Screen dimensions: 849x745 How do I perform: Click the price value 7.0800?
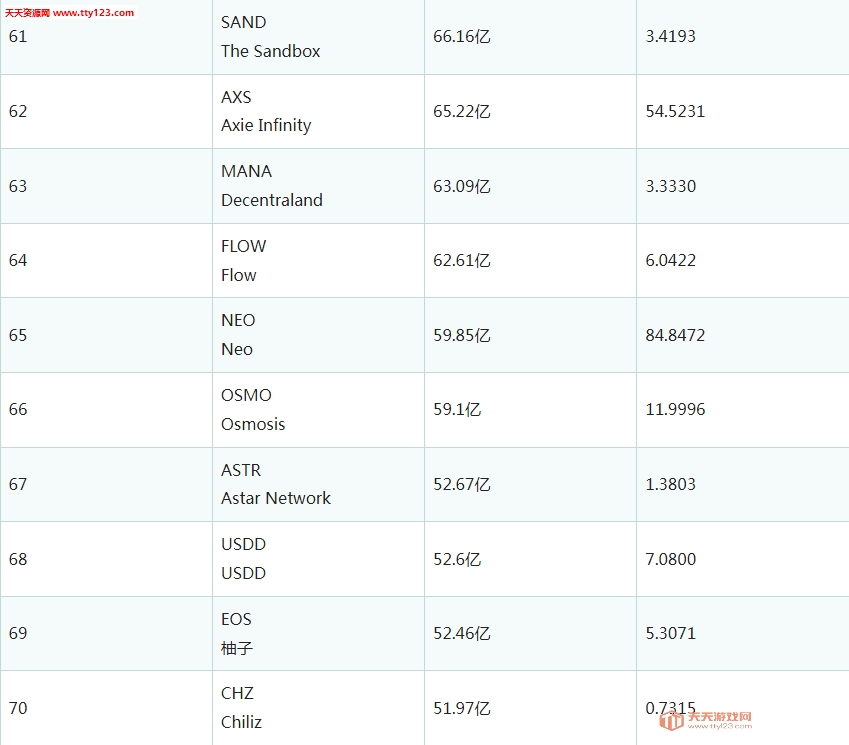(x=670, y=559)
